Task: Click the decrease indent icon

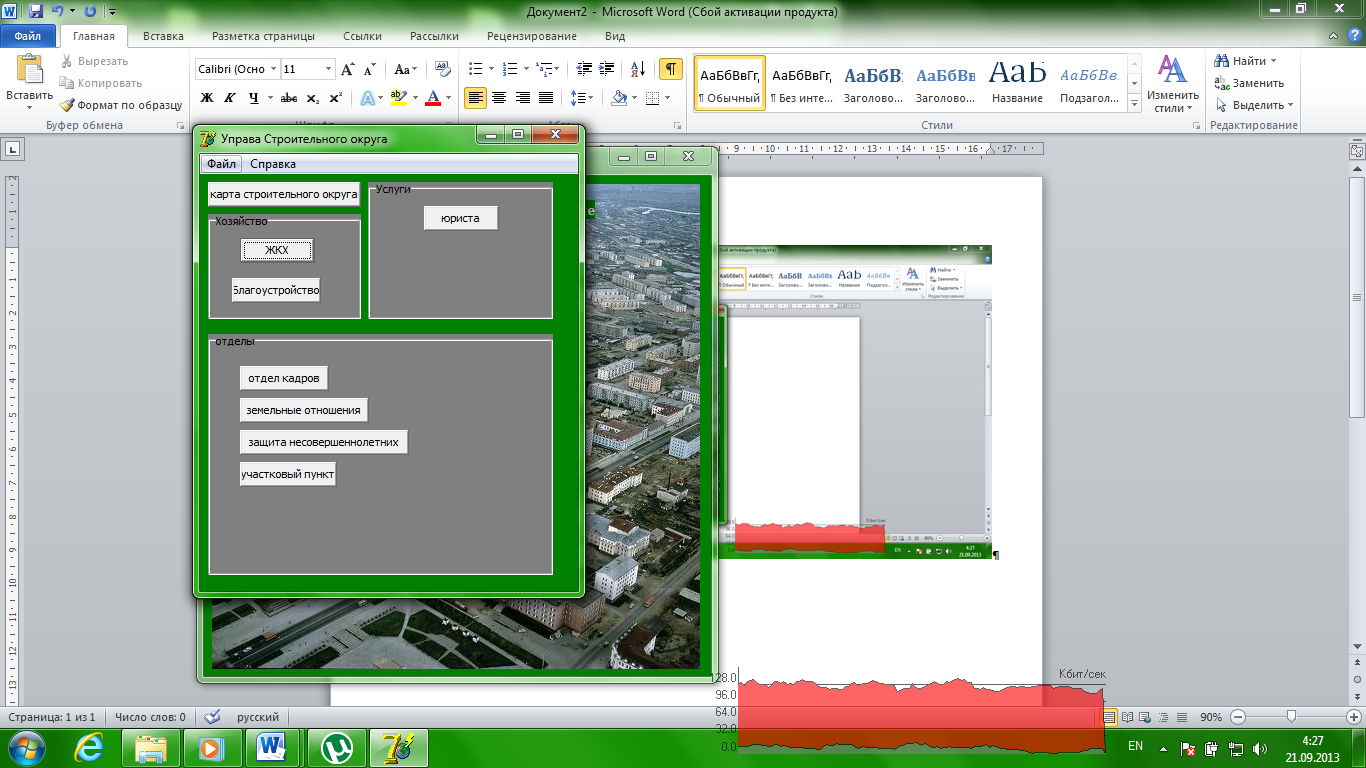Action: (584, 69)
